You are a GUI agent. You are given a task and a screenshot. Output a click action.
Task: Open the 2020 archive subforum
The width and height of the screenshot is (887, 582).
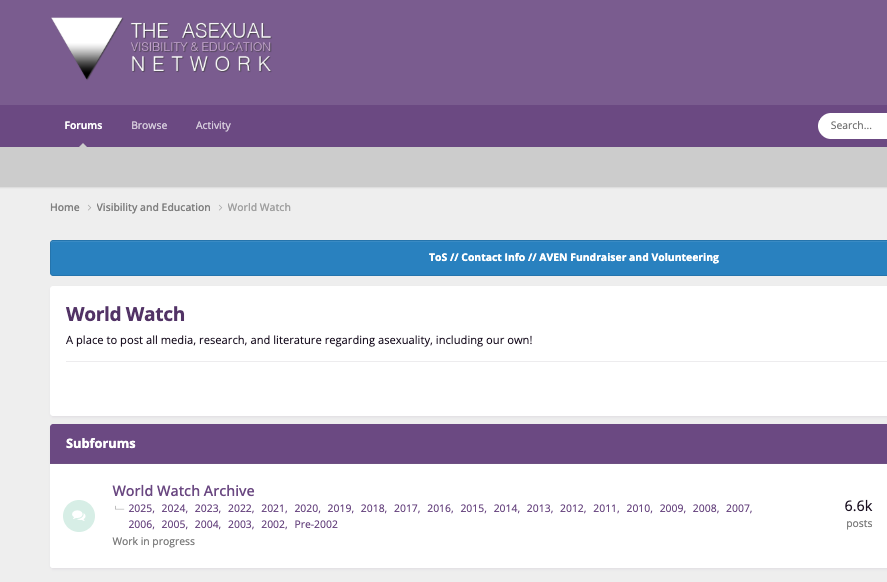coord(306,508)
